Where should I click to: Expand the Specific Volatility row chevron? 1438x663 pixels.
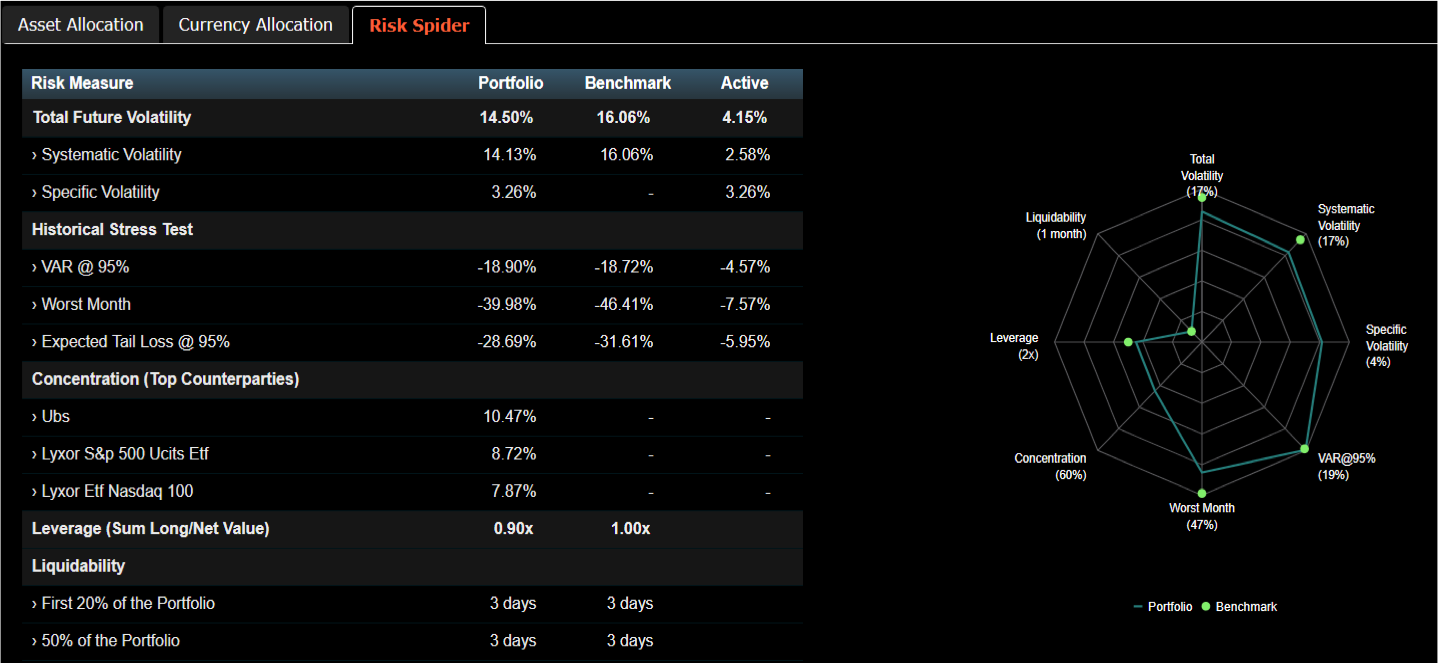tap(35, 192)
